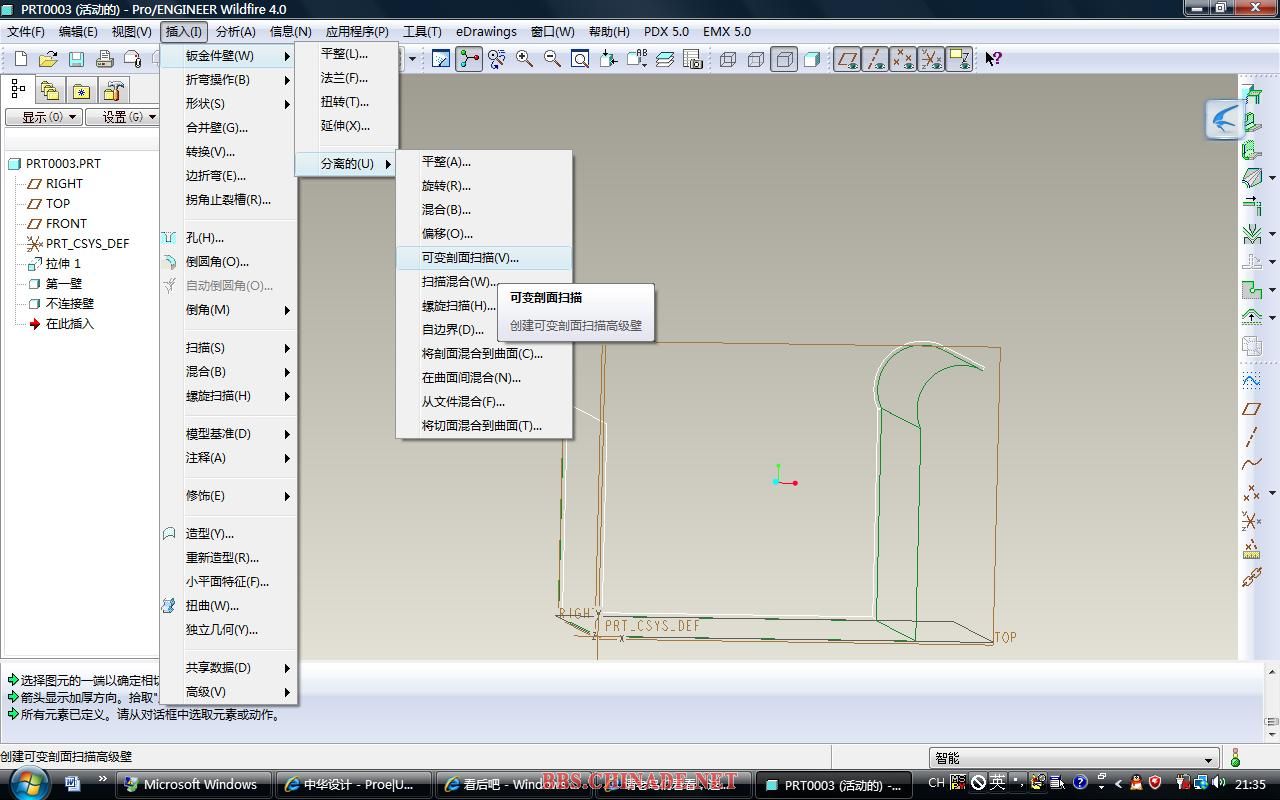Toggle datum axes display

pos(875,59)
